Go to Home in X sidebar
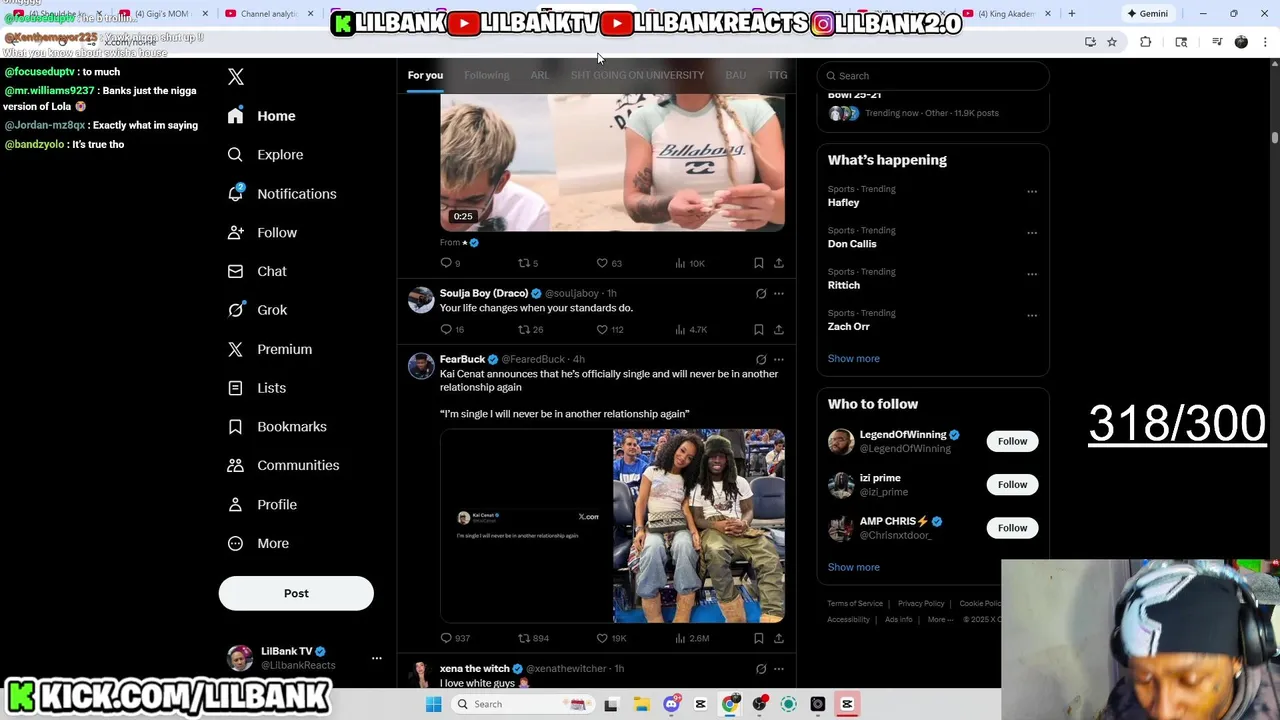Image resolution: width=1280 pixels, height=720 pixels. pos(262,116)
